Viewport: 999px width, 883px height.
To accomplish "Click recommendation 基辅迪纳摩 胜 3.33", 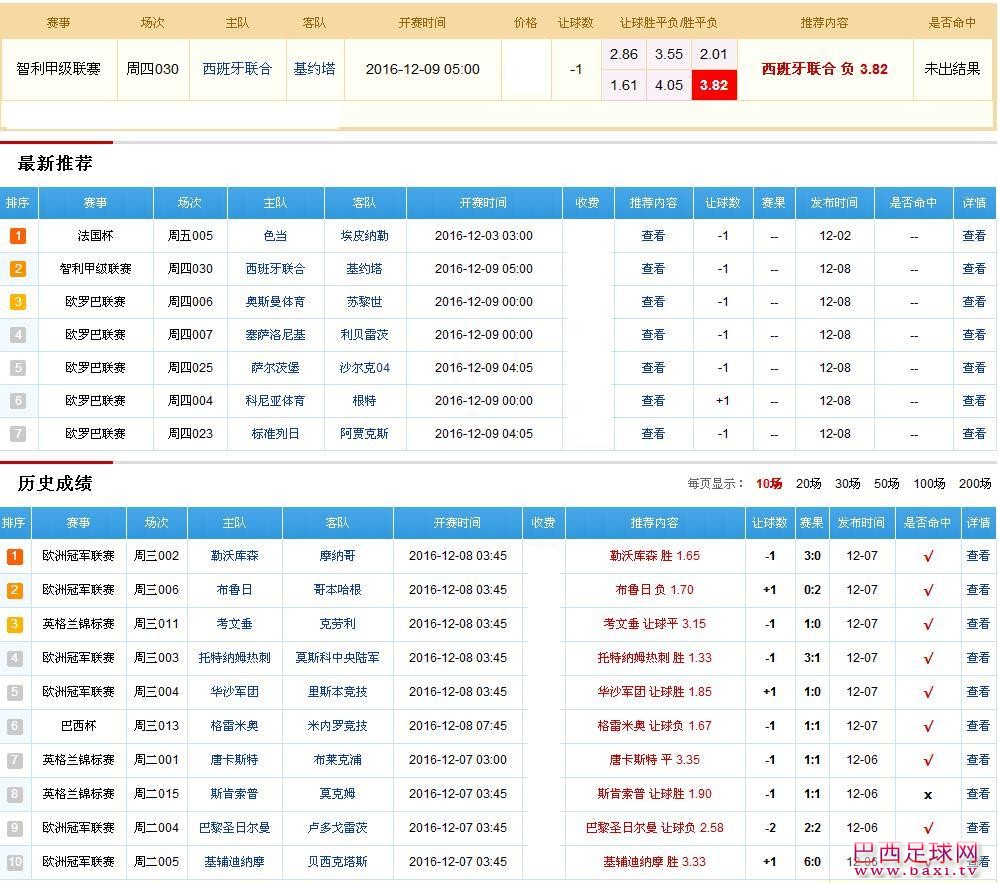I will coord(657,861).
